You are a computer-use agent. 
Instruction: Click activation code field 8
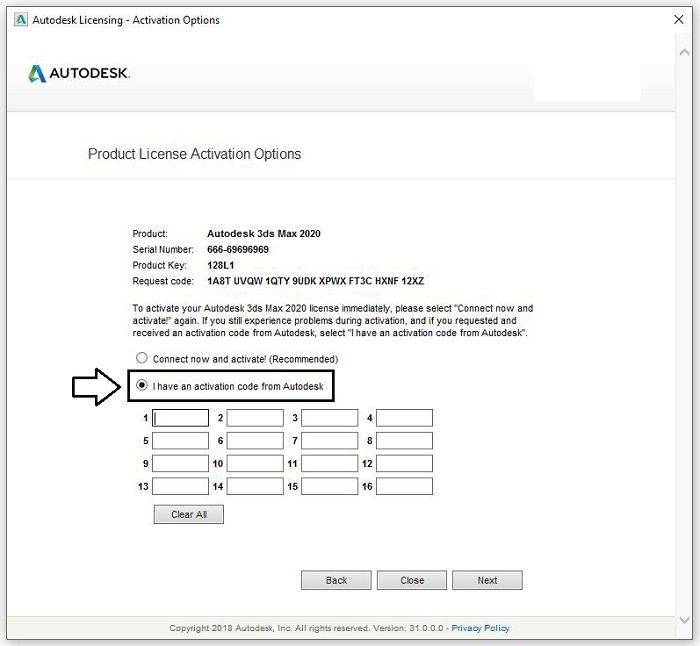click(404, 441)
